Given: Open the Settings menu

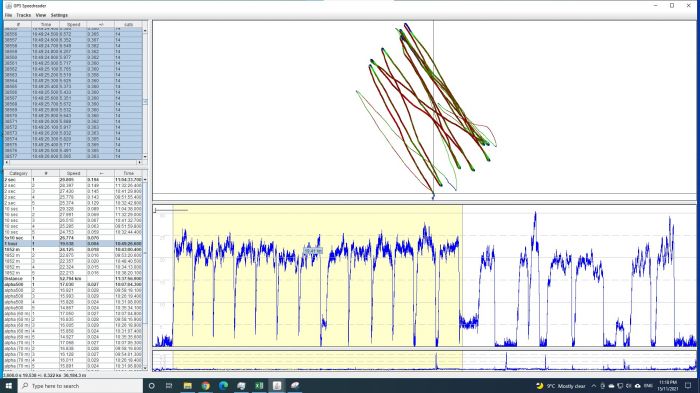Looking at the screenshot, I should 59,15.
